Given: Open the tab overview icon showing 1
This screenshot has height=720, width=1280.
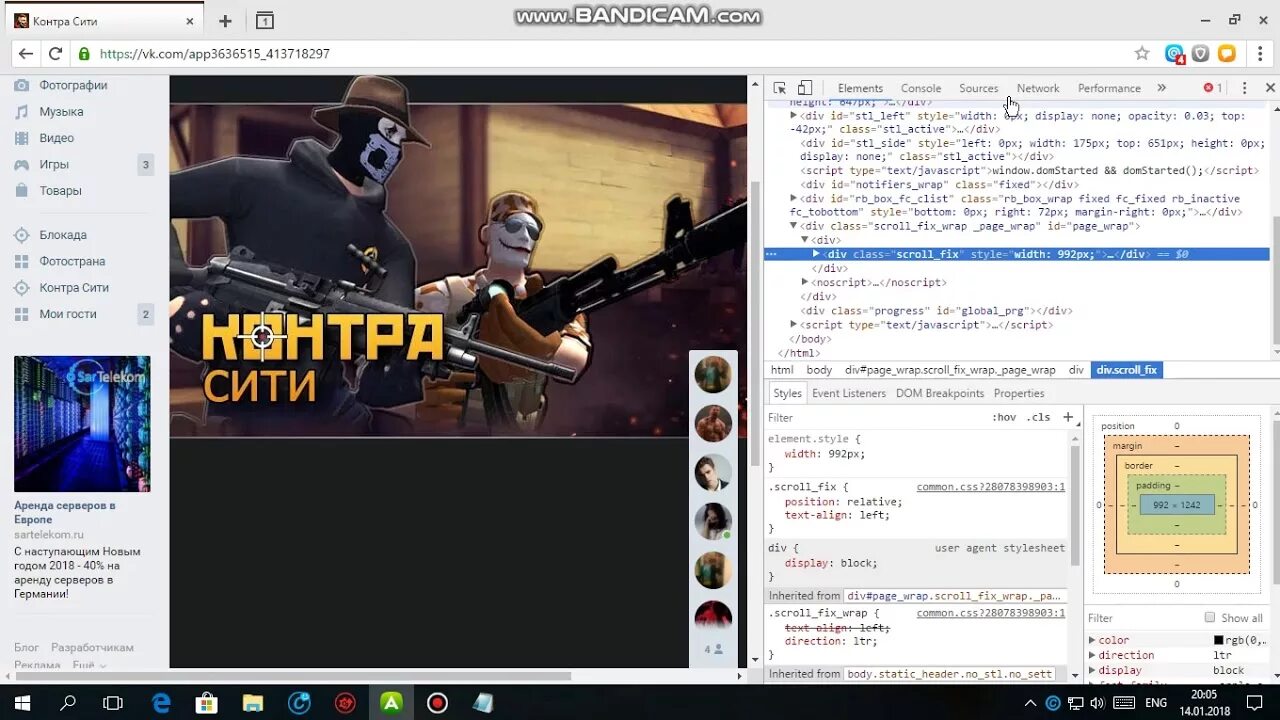Looking at the screenshot, I should tap(265, 21).
